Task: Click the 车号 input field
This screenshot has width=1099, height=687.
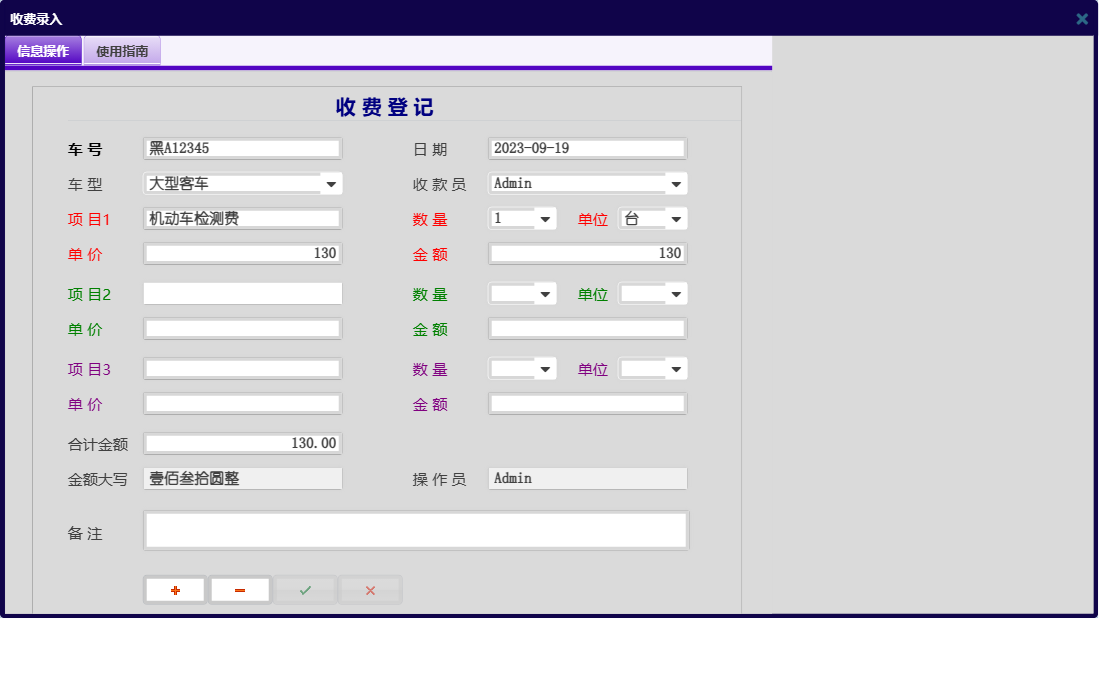Action: tap(243, 148)
